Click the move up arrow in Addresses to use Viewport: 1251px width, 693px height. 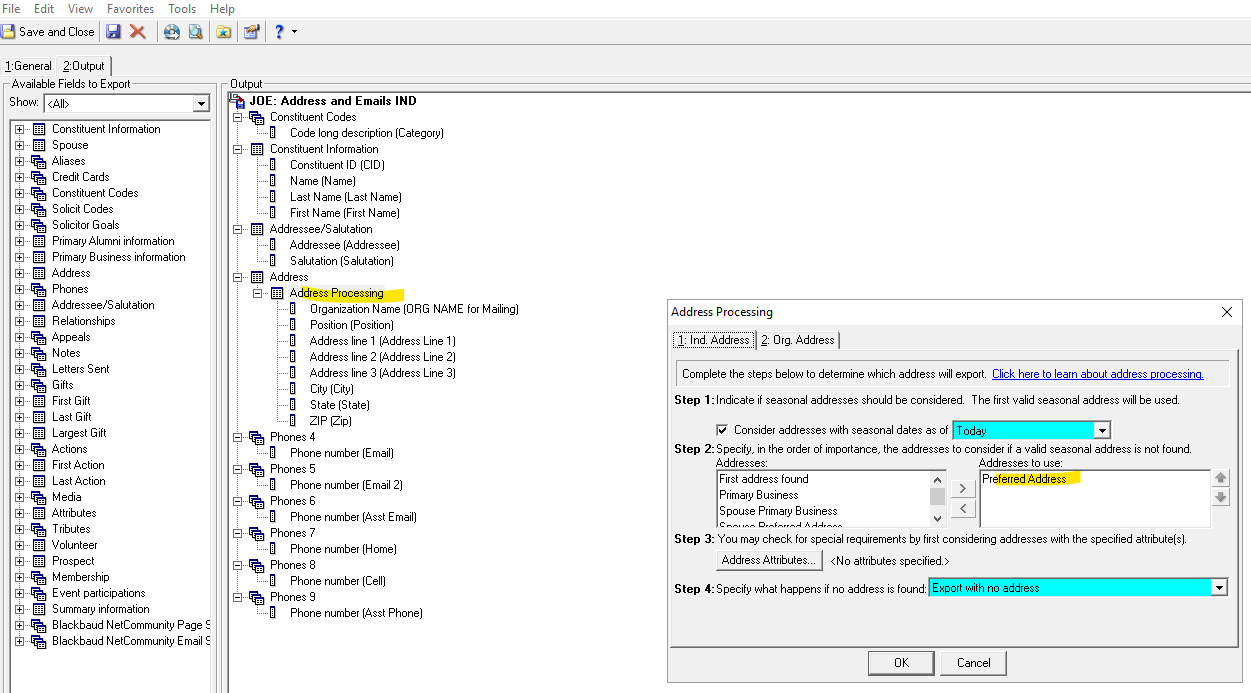click(x=1220, y=478)
